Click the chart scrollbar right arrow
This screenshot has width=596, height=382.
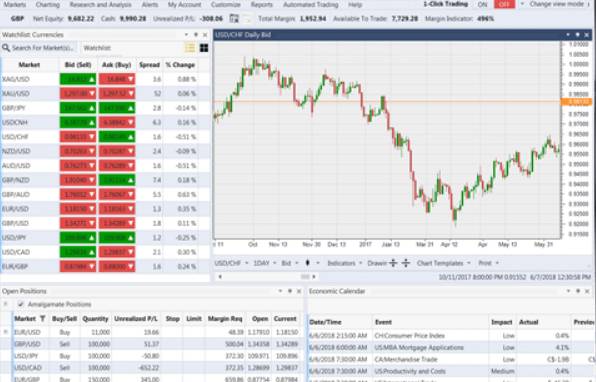click(314, 277)
